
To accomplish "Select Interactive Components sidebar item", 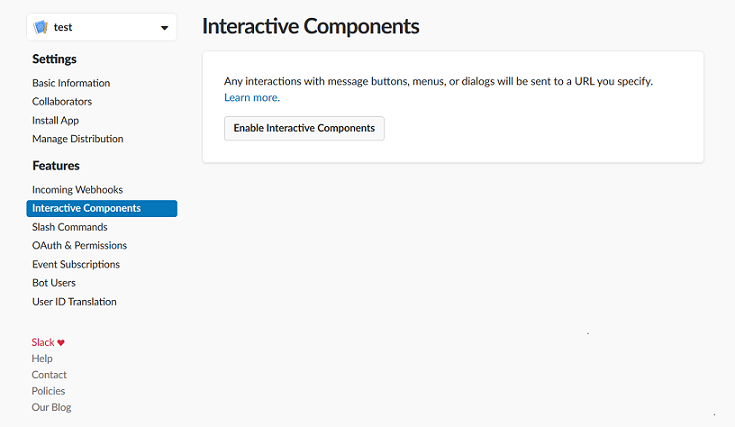I will coord(86,208).
